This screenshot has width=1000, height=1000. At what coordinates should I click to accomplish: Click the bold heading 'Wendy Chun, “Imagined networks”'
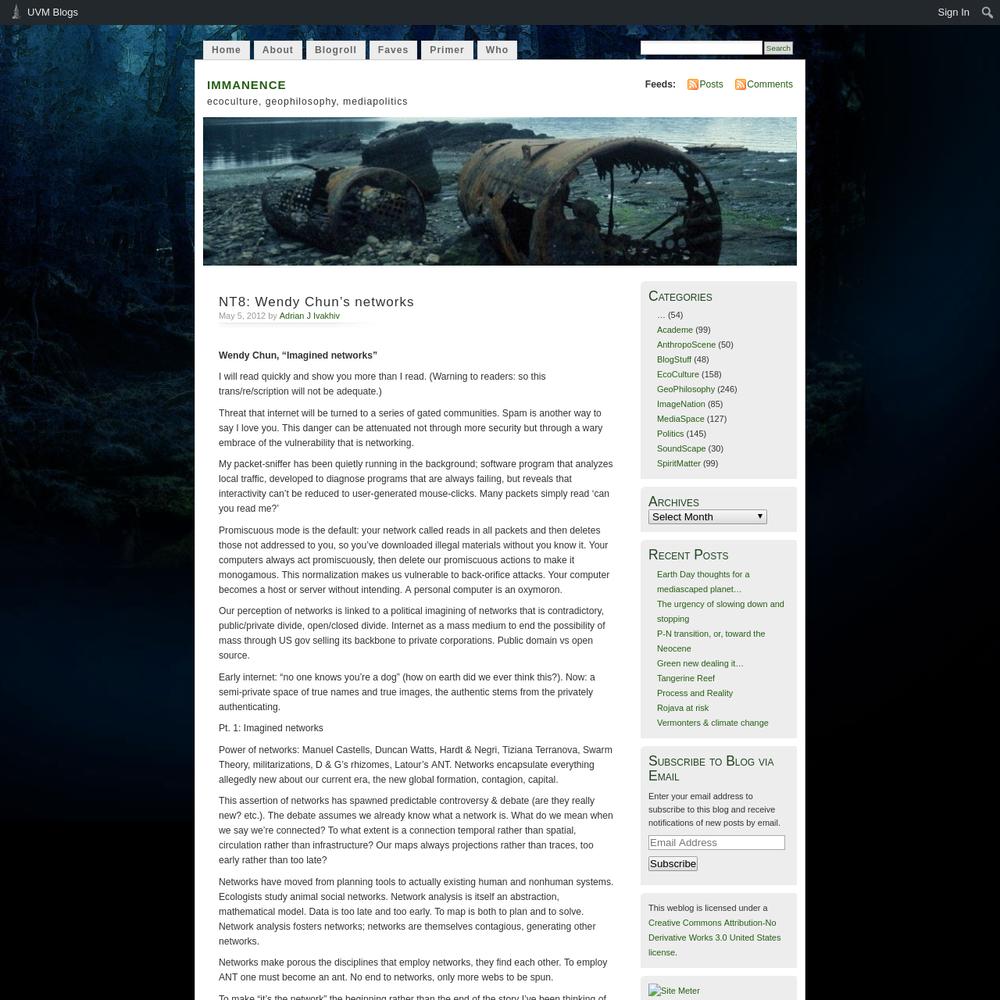coord(298,355)
